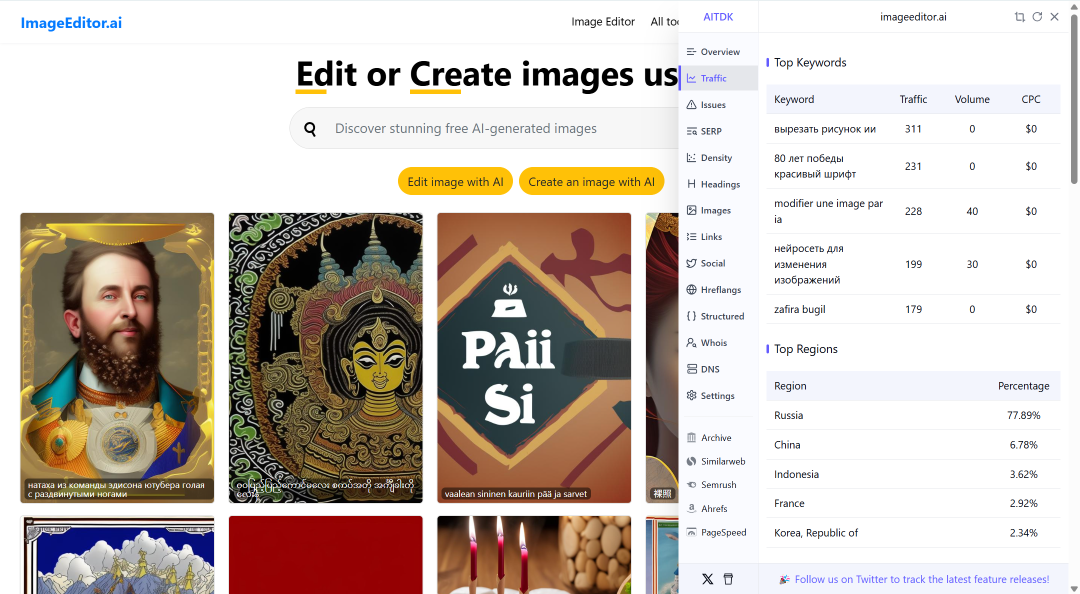This screenshot has height=594, width=1080.
Task: Click the Top Regions heading
Action: (806, 349)
